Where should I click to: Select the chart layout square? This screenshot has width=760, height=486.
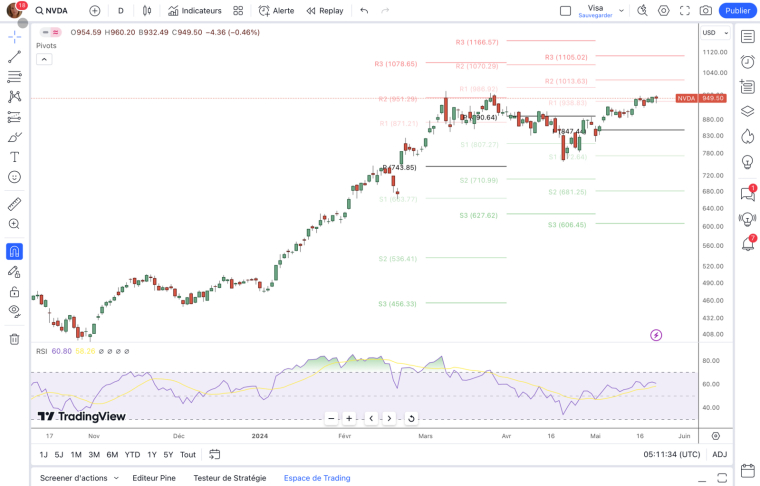565,11
